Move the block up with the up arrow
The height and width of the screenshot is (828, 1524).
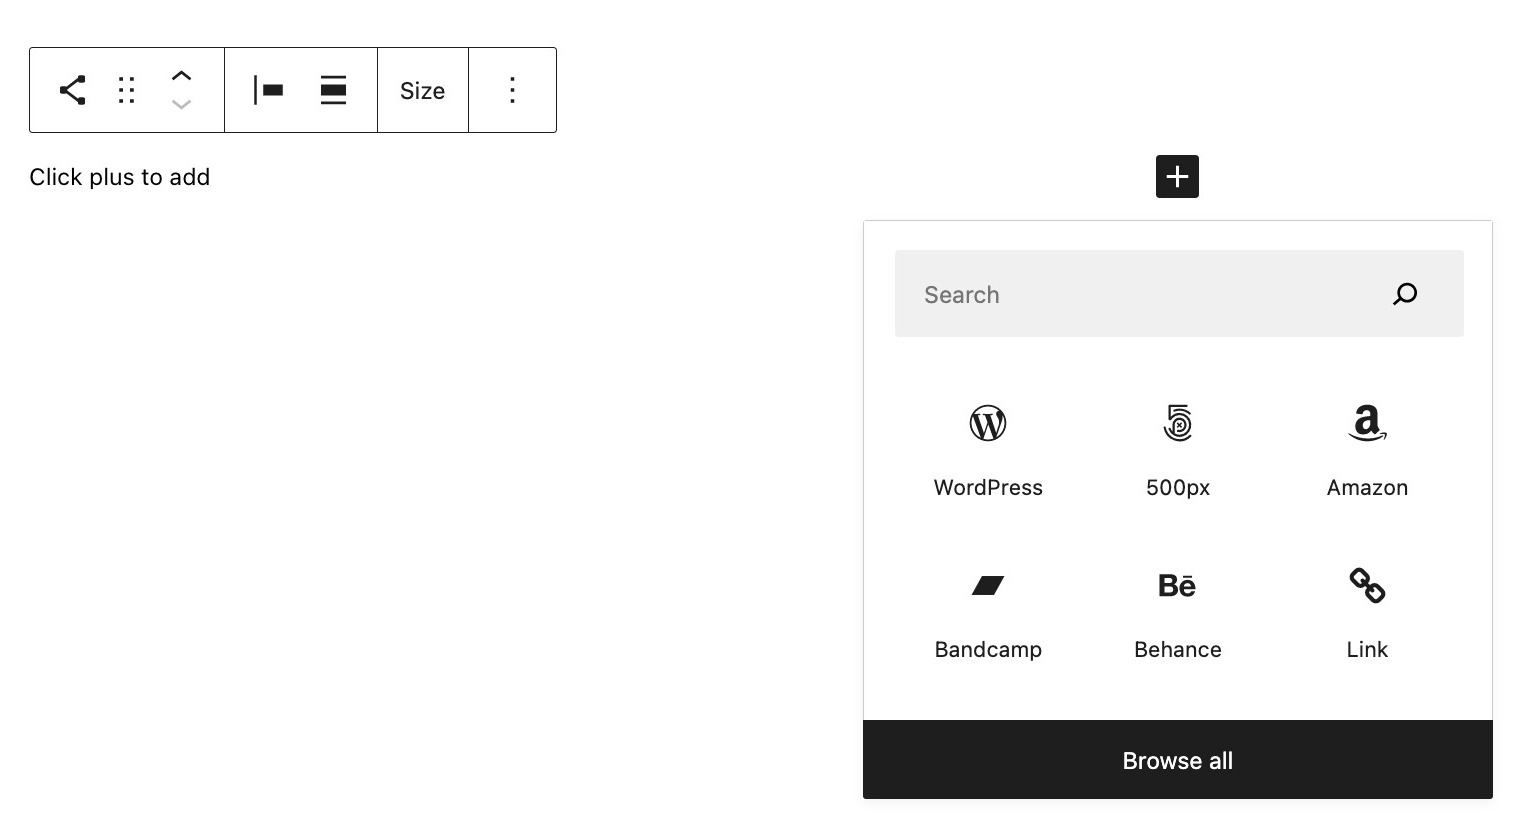click(x=182, y=75)
